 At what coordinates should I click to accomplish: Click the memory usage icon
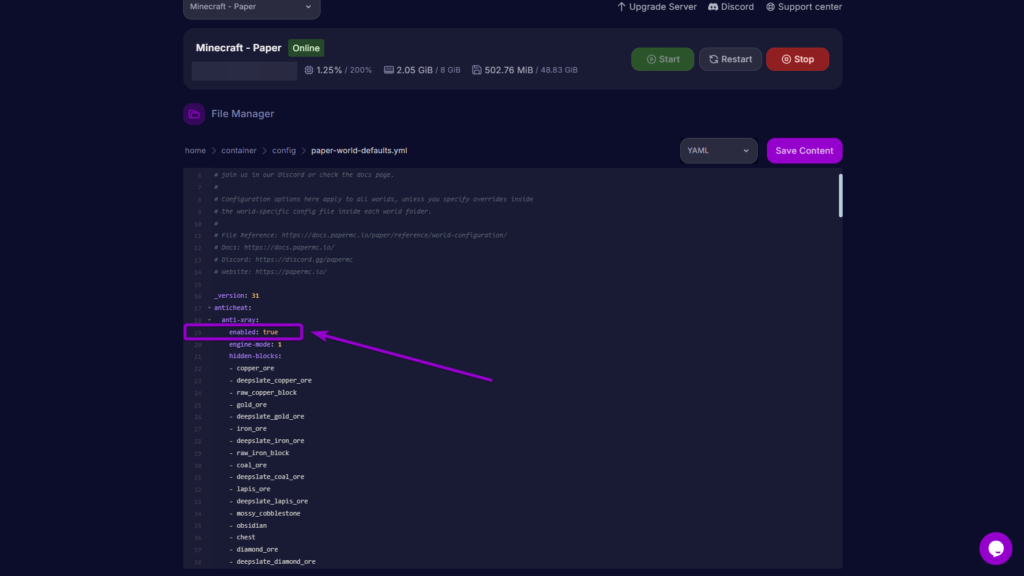click(x=388, y=71)
